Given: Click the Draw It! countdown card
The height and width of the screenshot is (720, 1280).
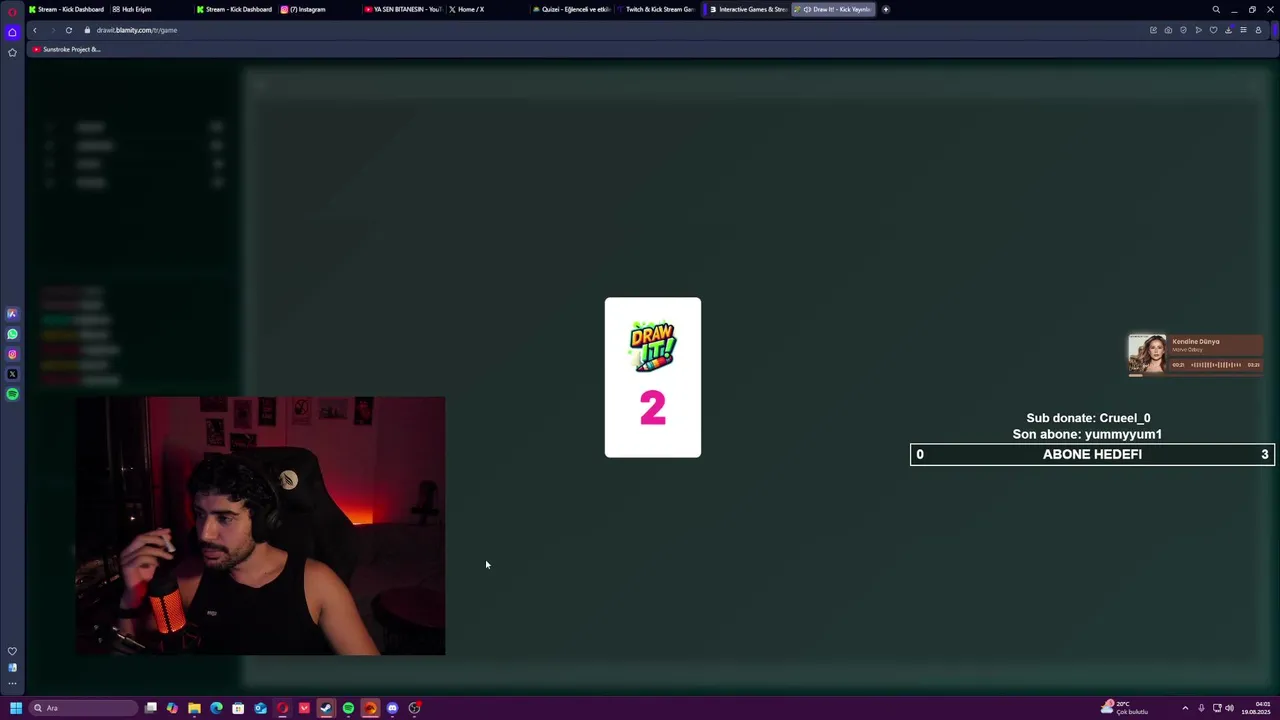Looking at the screenshot, I should pos(653,377).
